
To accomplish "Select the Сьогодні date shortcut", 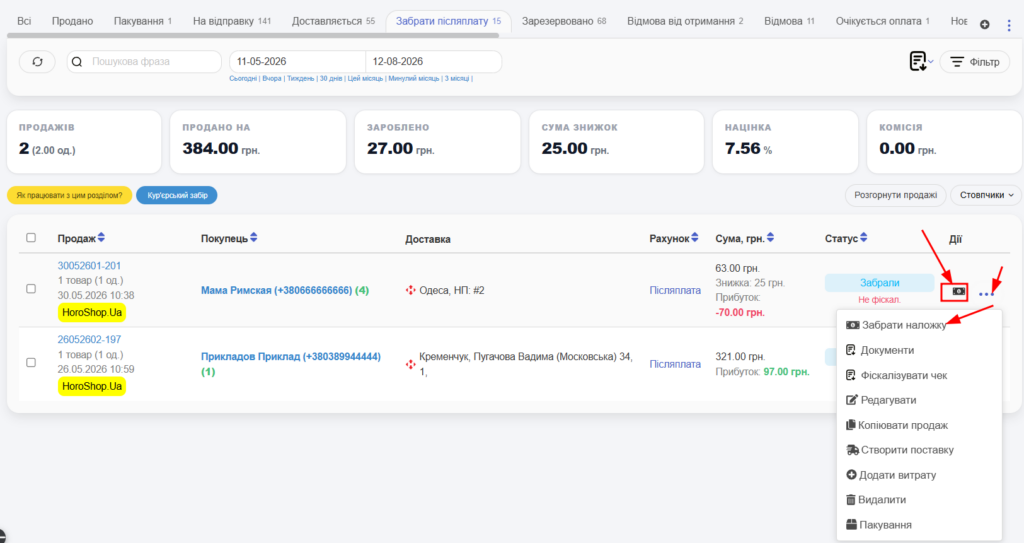I will [243, 78].
